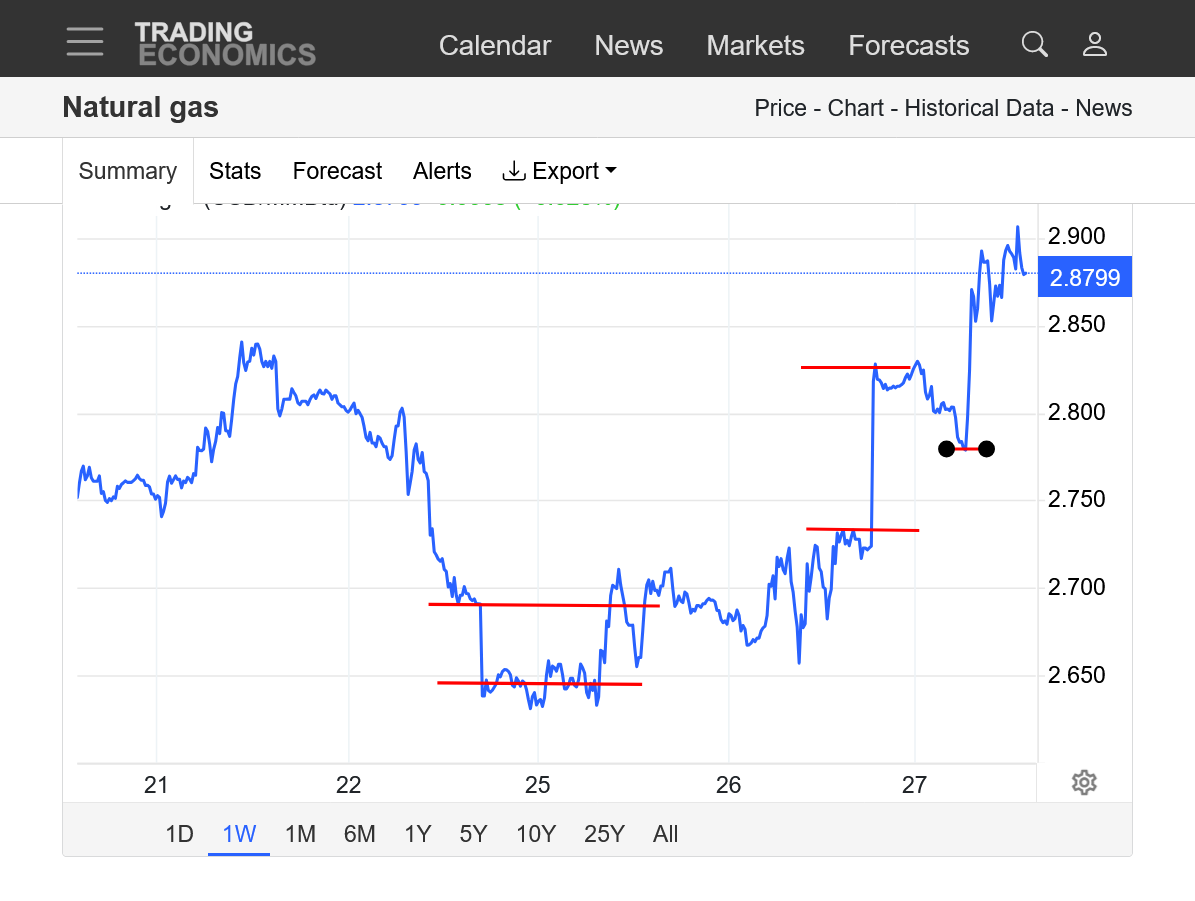
Task: Click the Trading Economics logo
Action: tap(225, 44)
